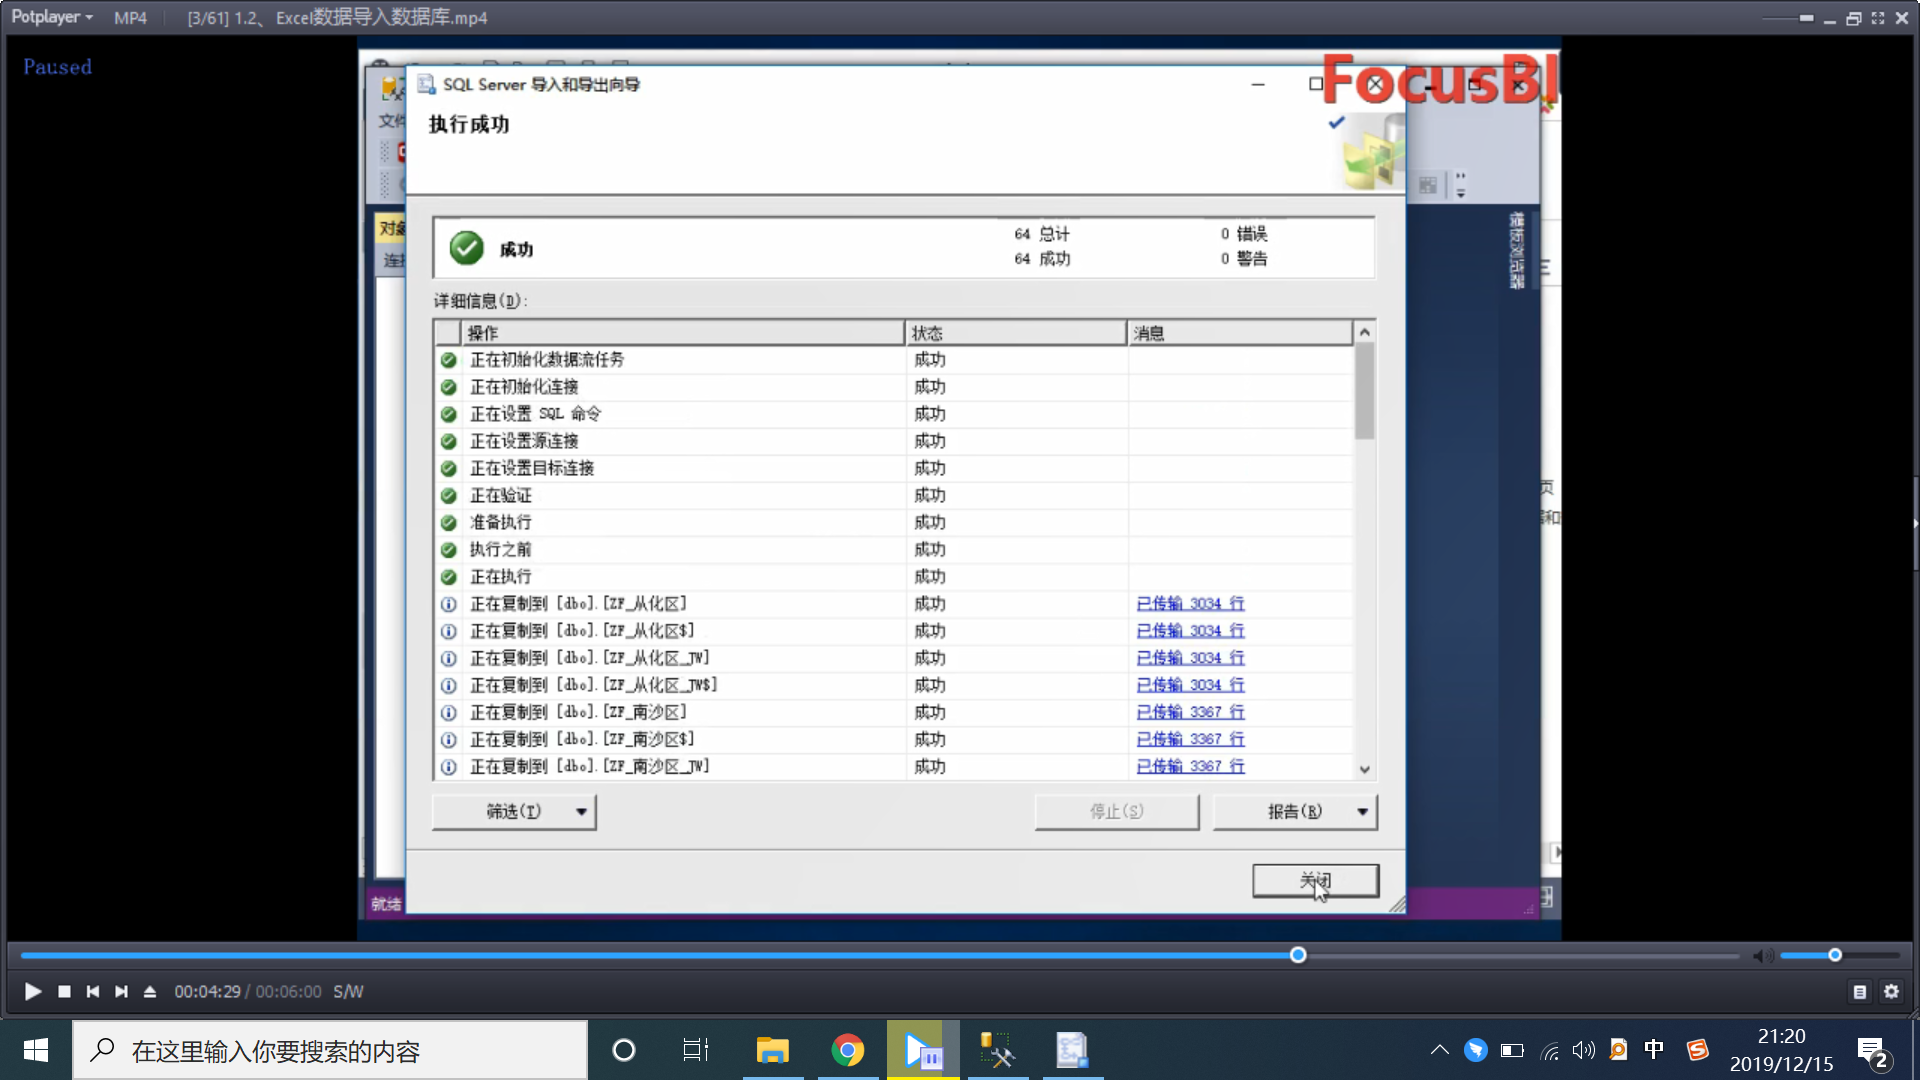Image resolution: width=1920 pixels, height=1080 pixels.
Task: Click the video seek bar handle
Action: point(1298,955)
